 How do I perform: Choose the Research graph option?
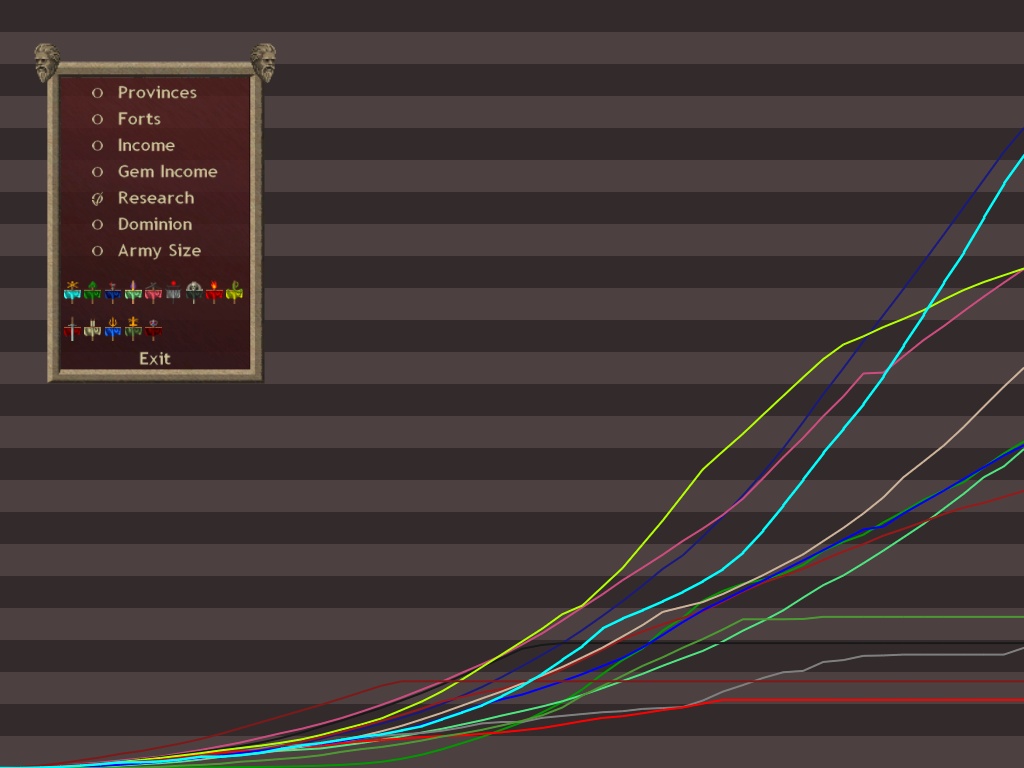tap(143, 198)
